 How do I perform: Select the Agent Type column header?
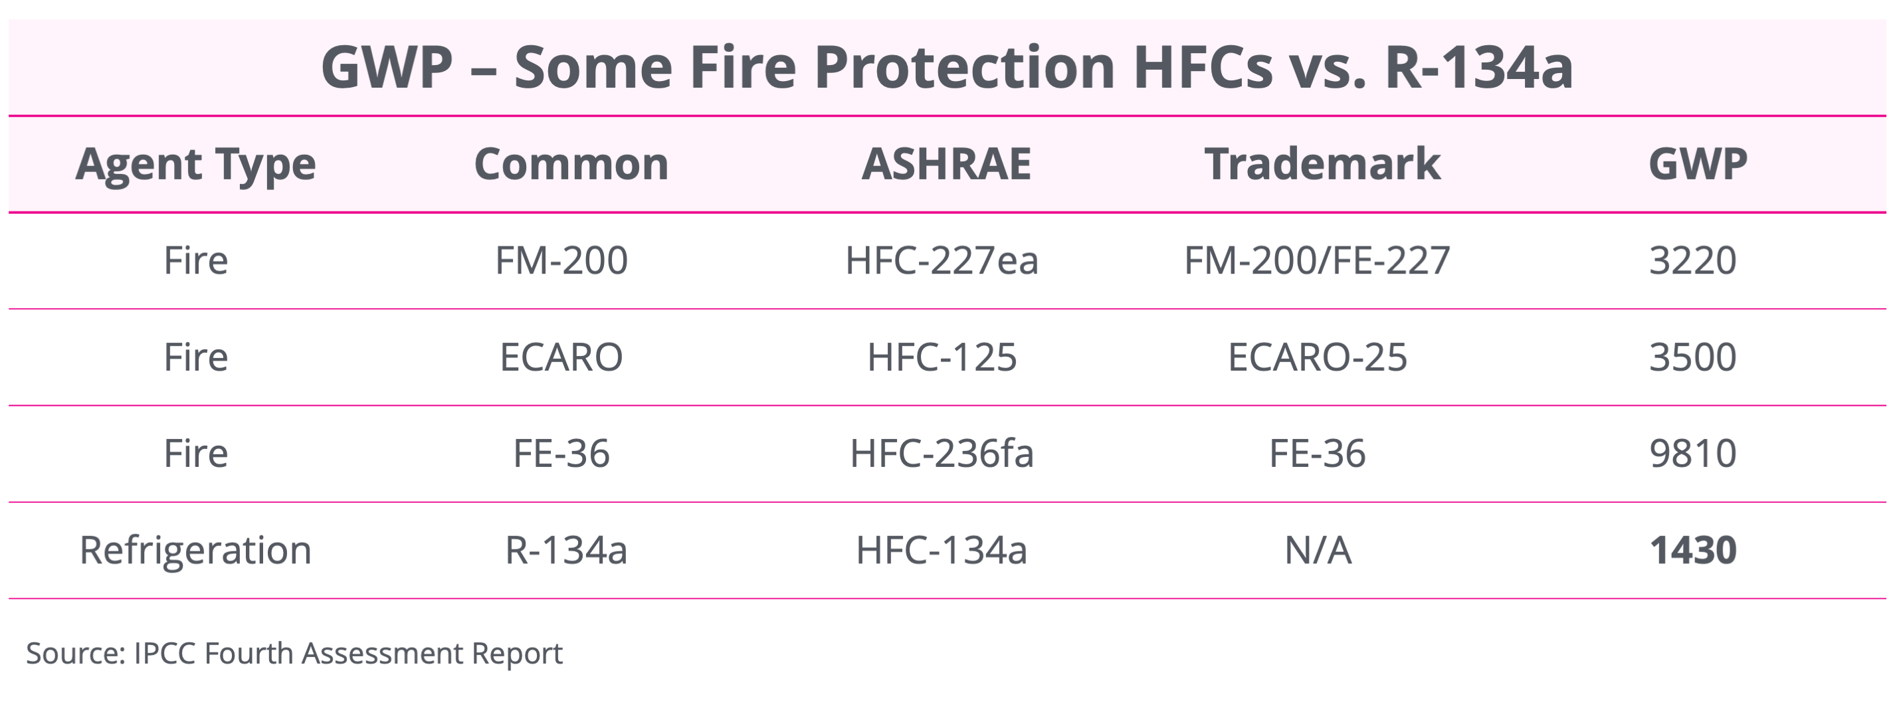coord(196,163)
